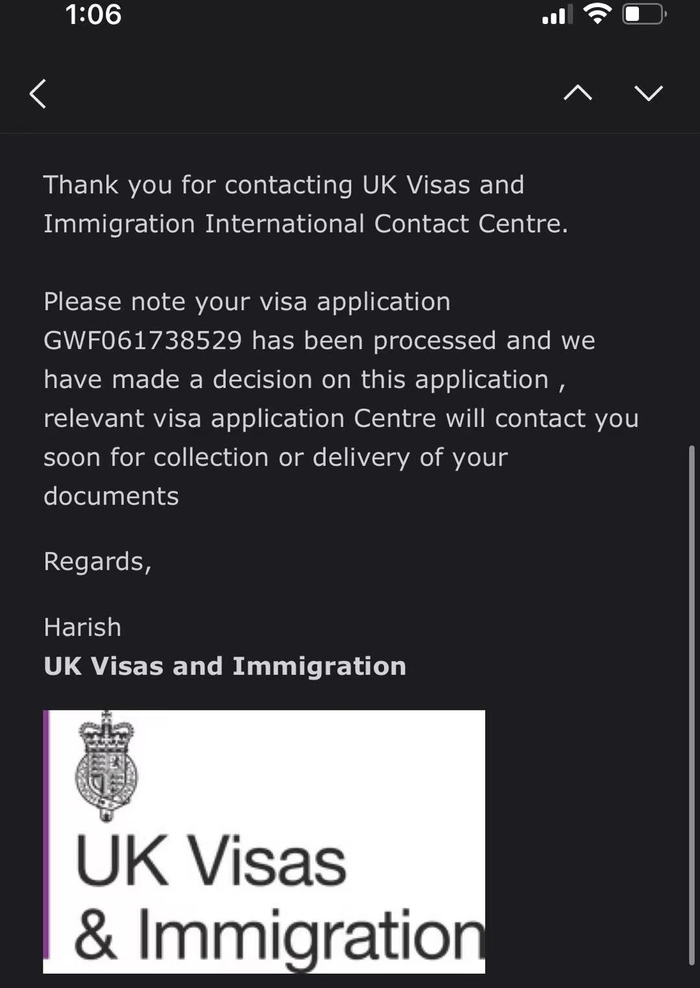Tap the bold UK Visas and Immigration signature line
700x988 pixels.
pyautogui.click(x=224, y=666)
